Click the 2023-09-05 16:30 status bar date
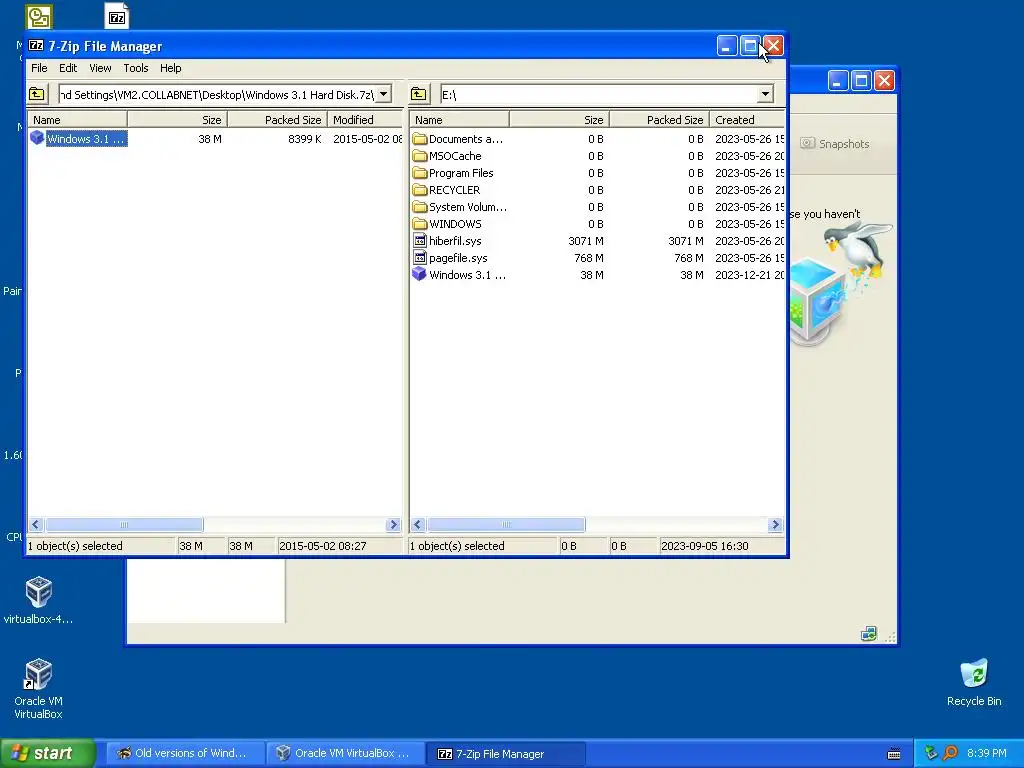Screen dimensions: 1024x768 pos(705,546)
